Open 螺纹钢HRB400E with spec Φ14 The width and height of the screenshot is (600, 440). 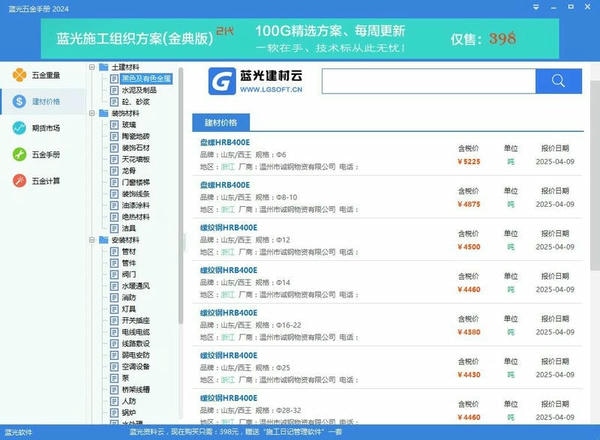click(x=229, y=270)
